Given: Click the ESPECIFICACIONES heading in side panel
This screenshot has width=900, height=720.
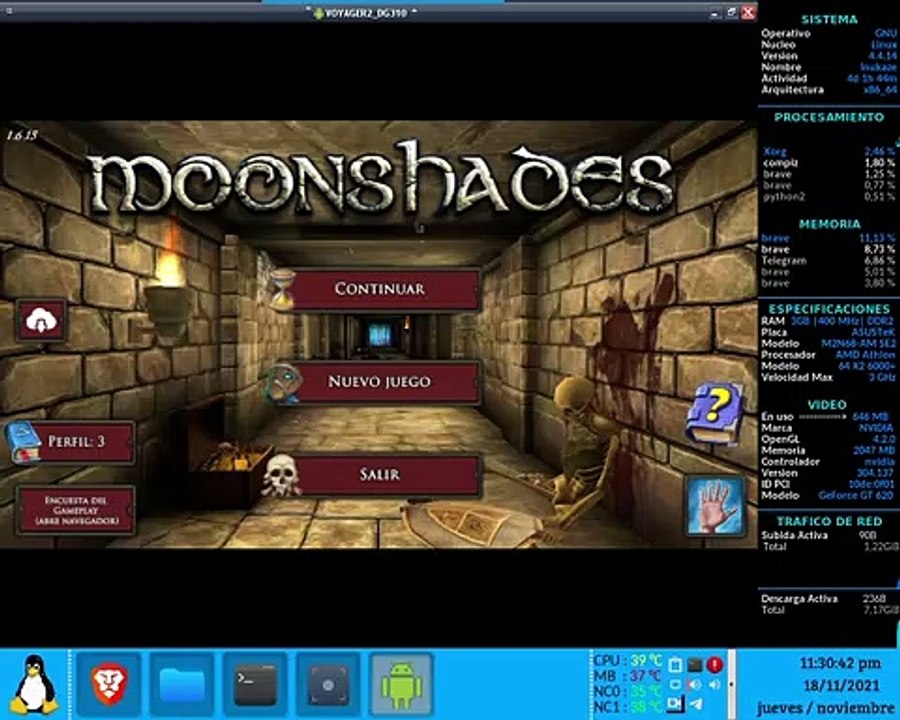Looking at the screenshot, I should click(829, 309).
